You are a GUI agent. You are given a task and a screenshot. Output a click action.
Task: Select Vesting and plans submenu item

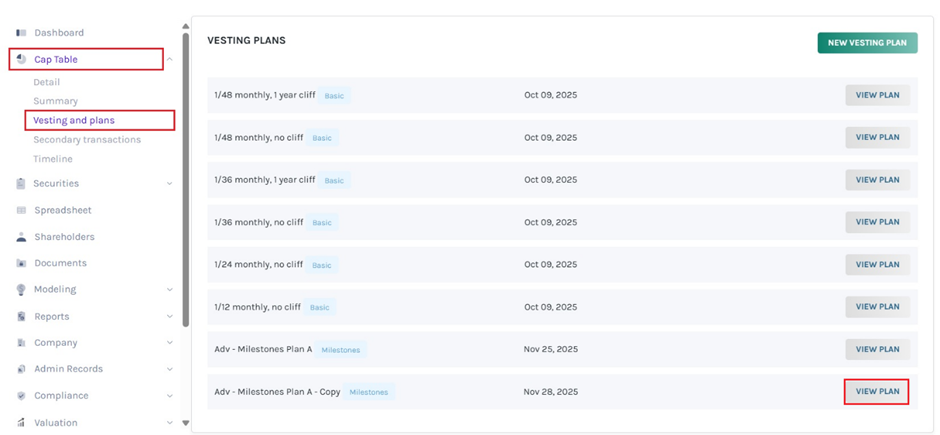point(74,120)
